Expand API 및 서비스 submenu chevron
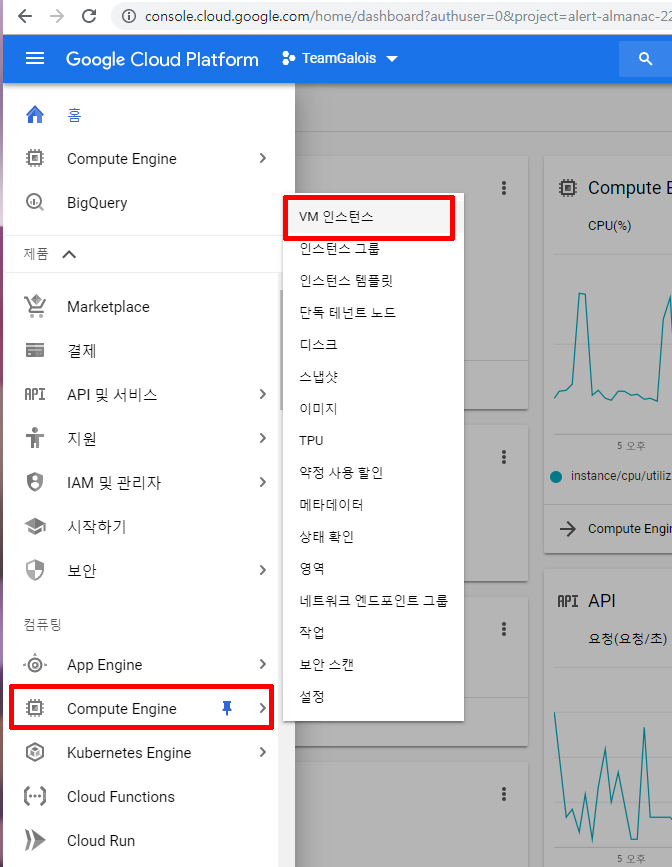Image resolution: width=672 pixels, height=867 pixels. point(263,394)
